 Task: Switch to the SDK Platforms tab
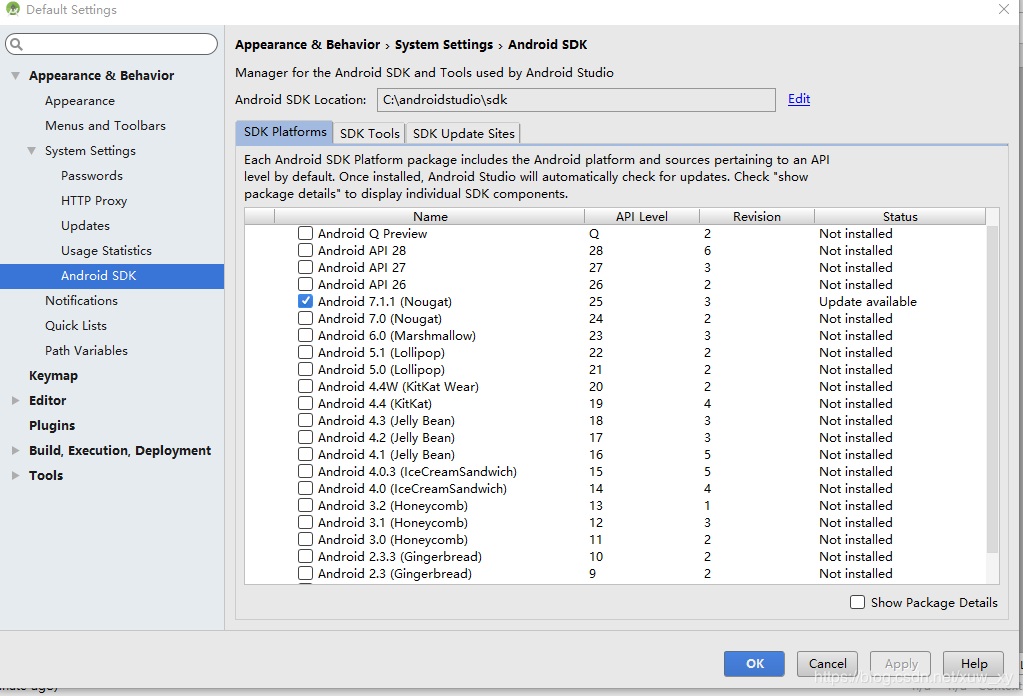[284, 132]
